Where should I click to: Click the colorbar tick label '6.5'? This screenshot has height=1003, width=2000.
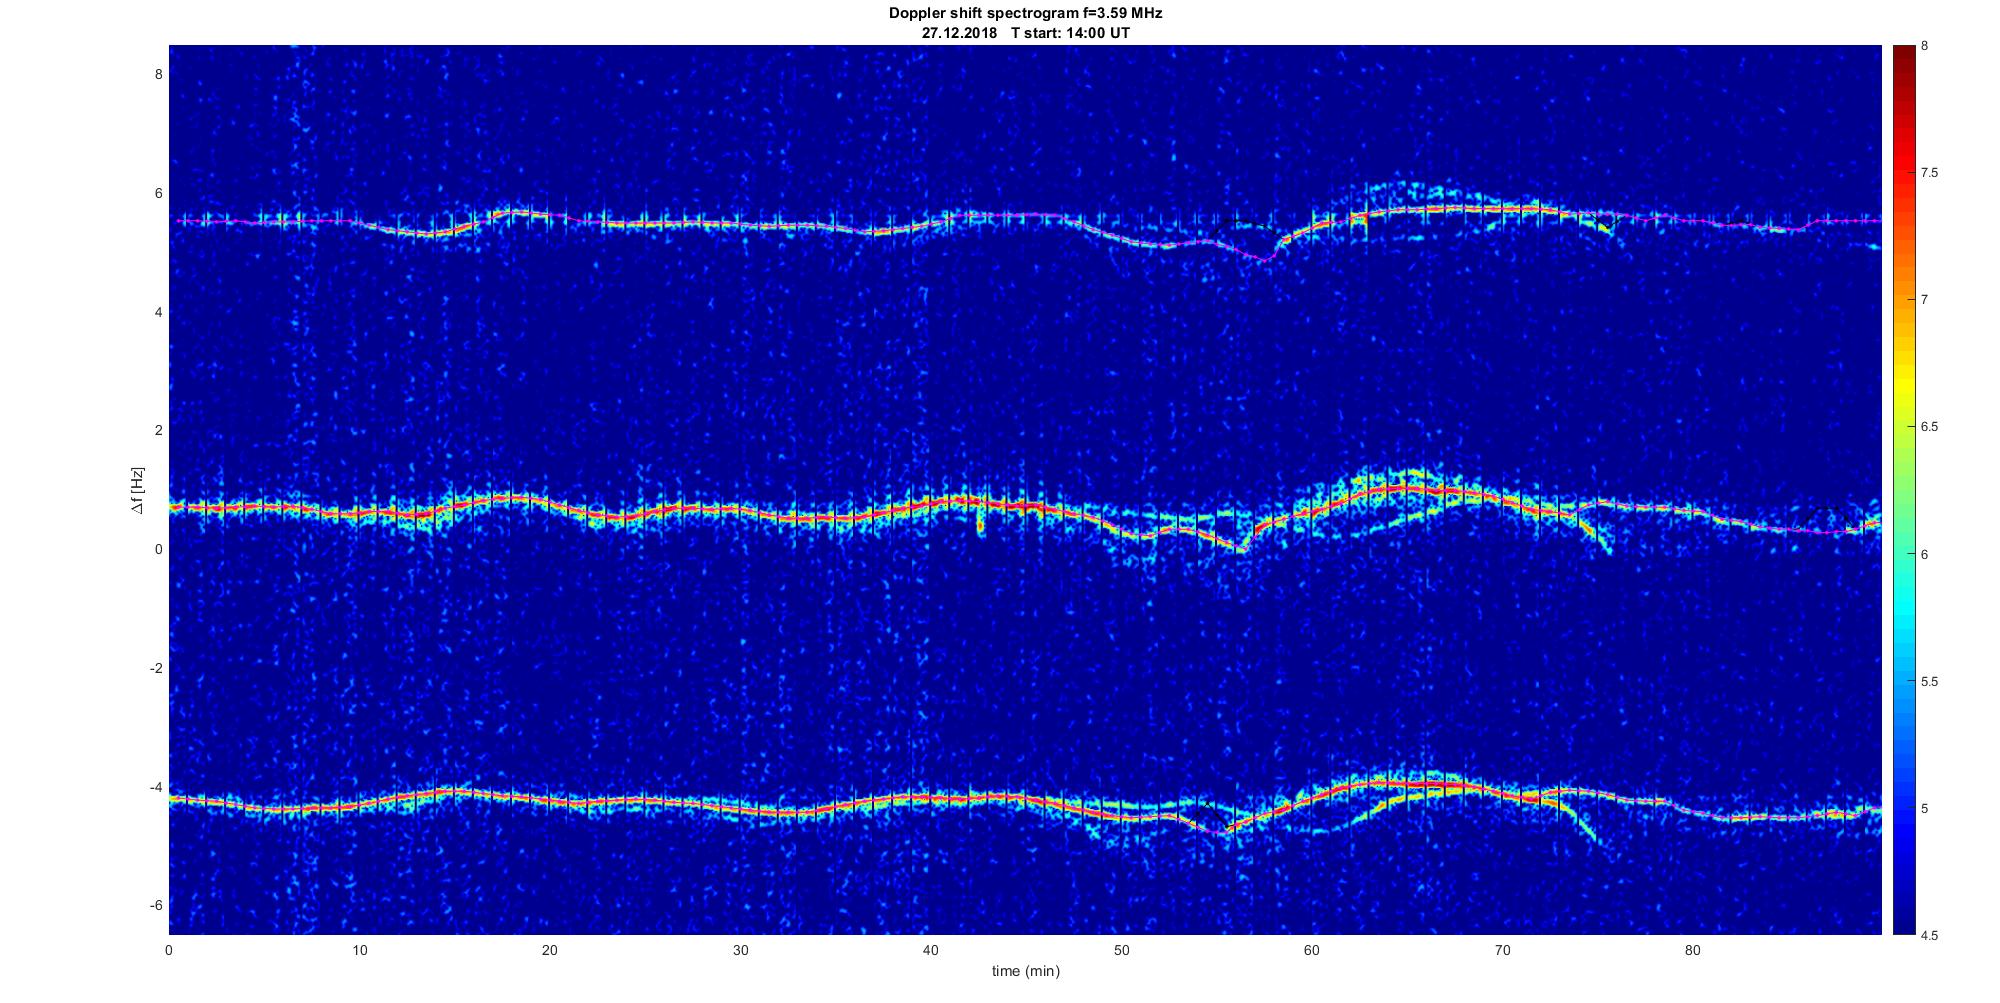tap(1929, 427)
